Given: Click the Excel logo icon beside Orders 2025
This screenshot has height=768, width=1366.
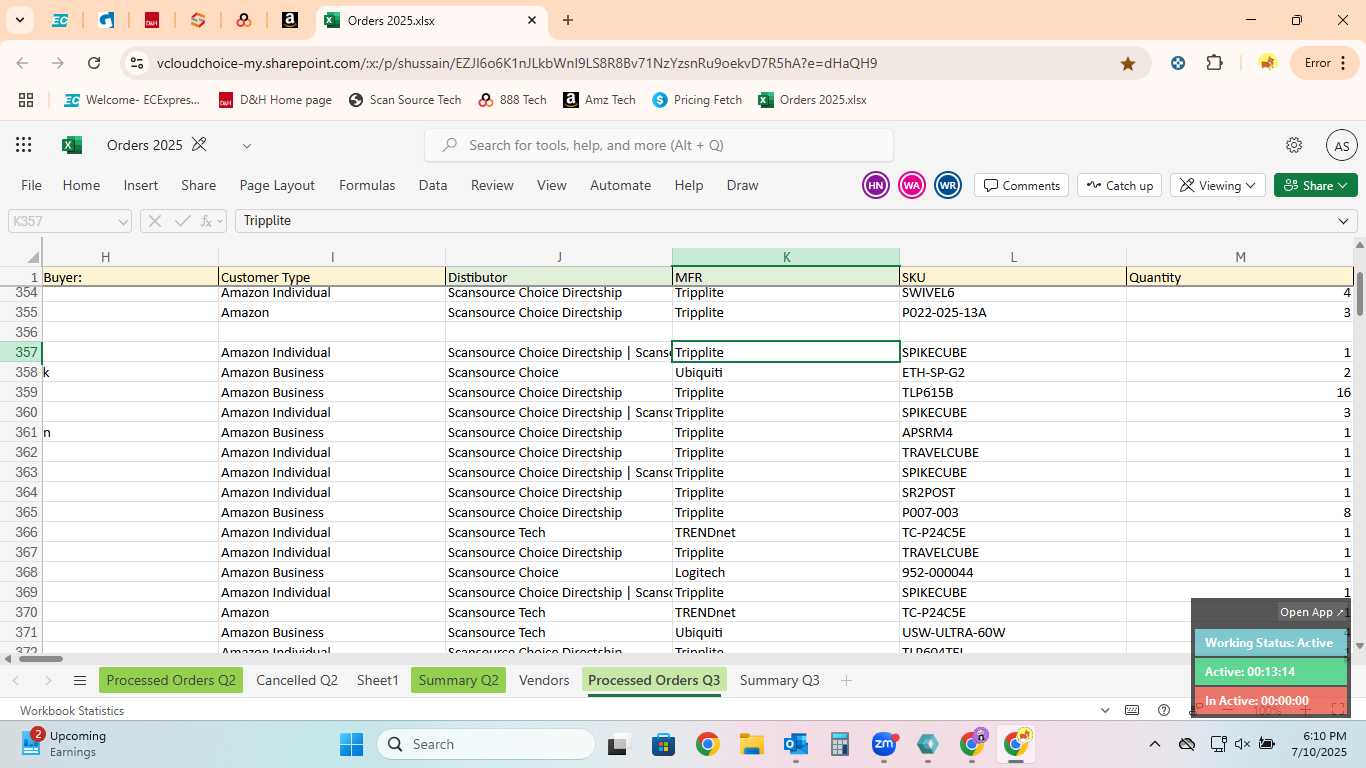Looking at the screenshot, I should coord(72,145).
